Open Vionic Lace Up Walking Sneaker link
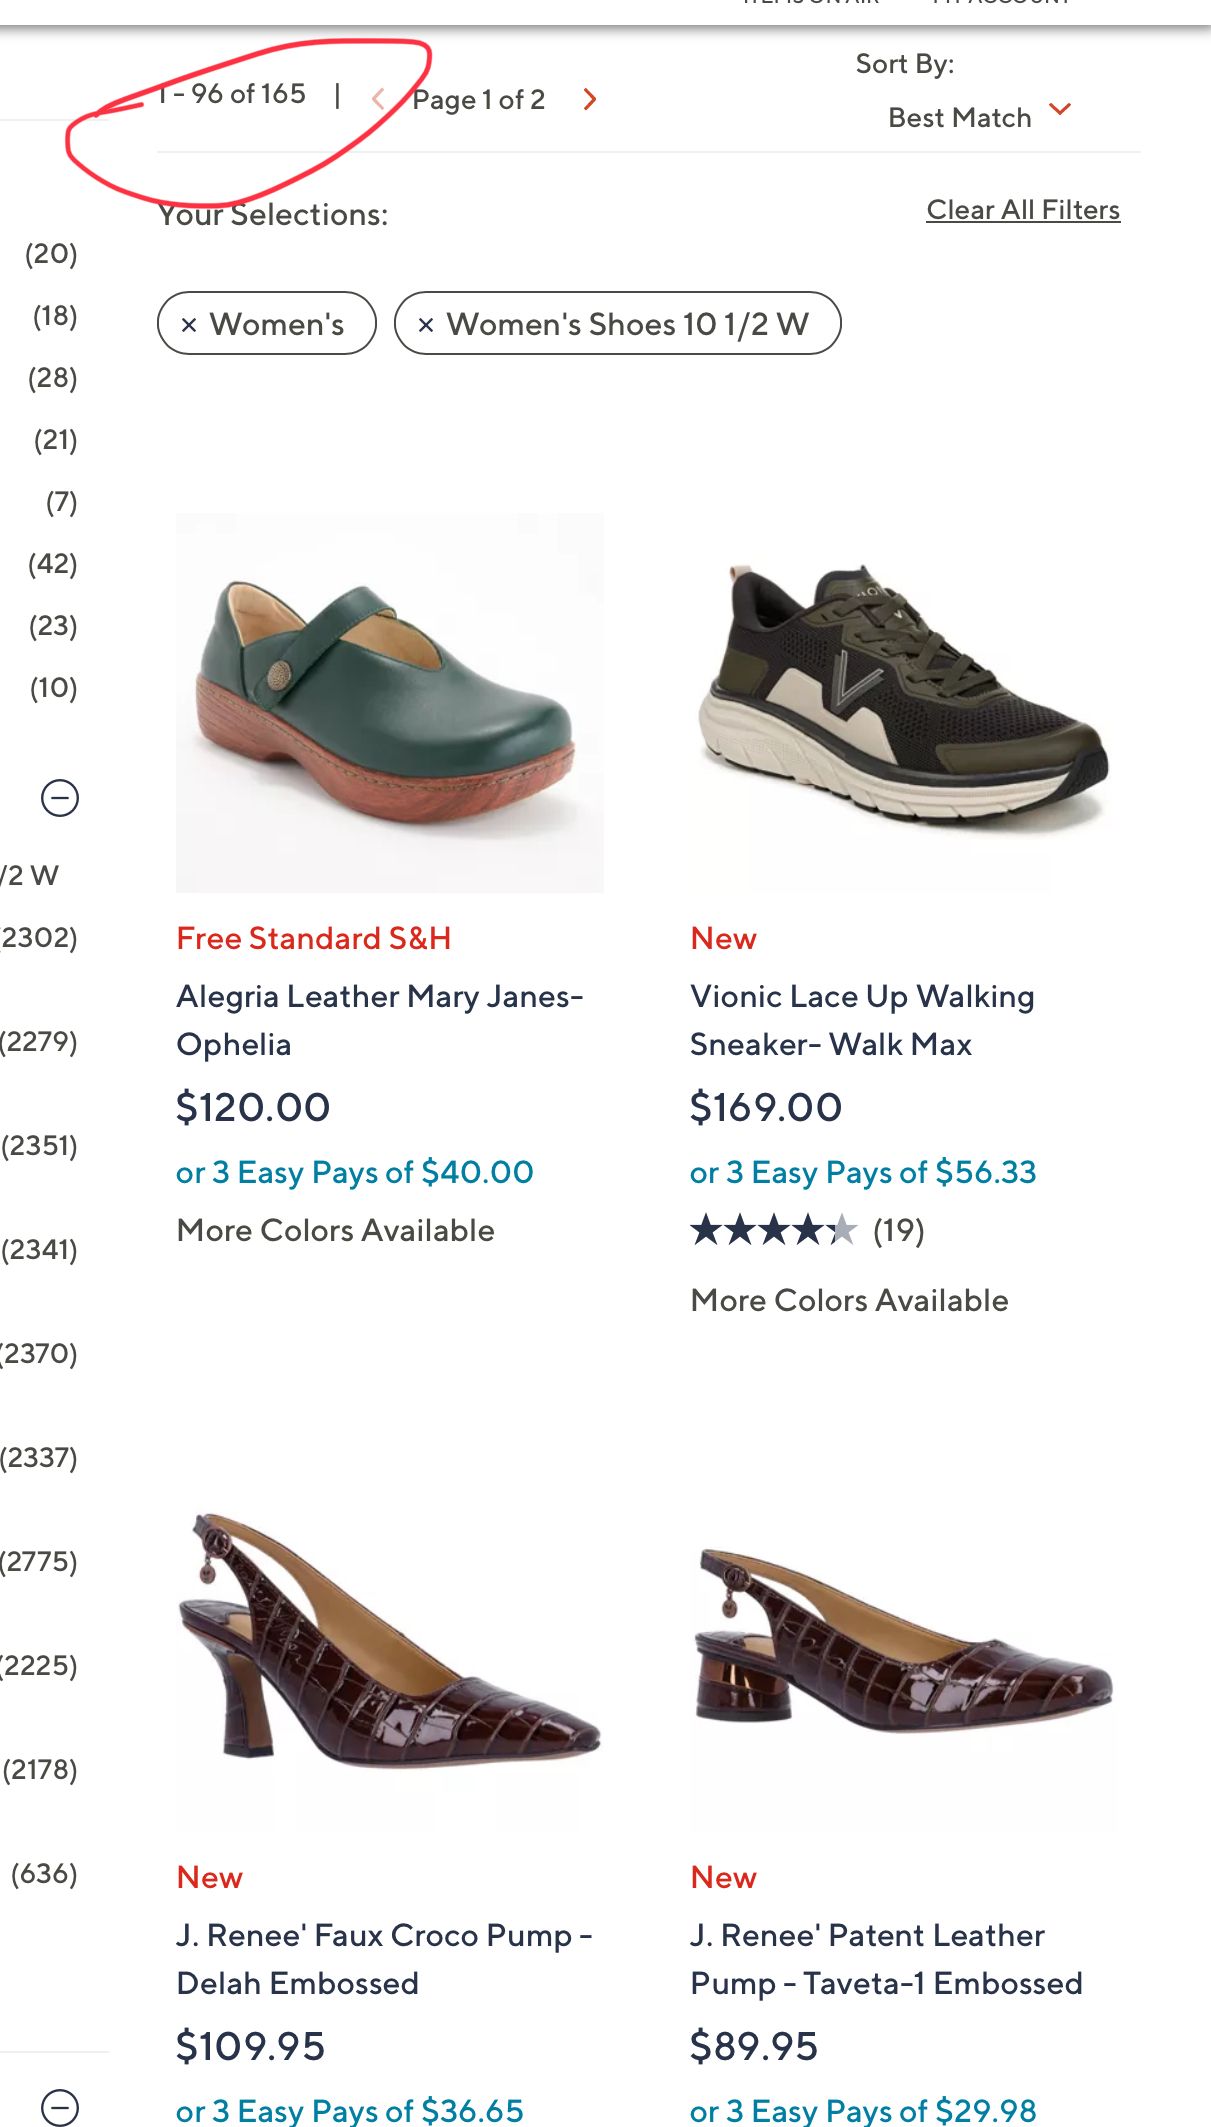 coord(861,1020)
